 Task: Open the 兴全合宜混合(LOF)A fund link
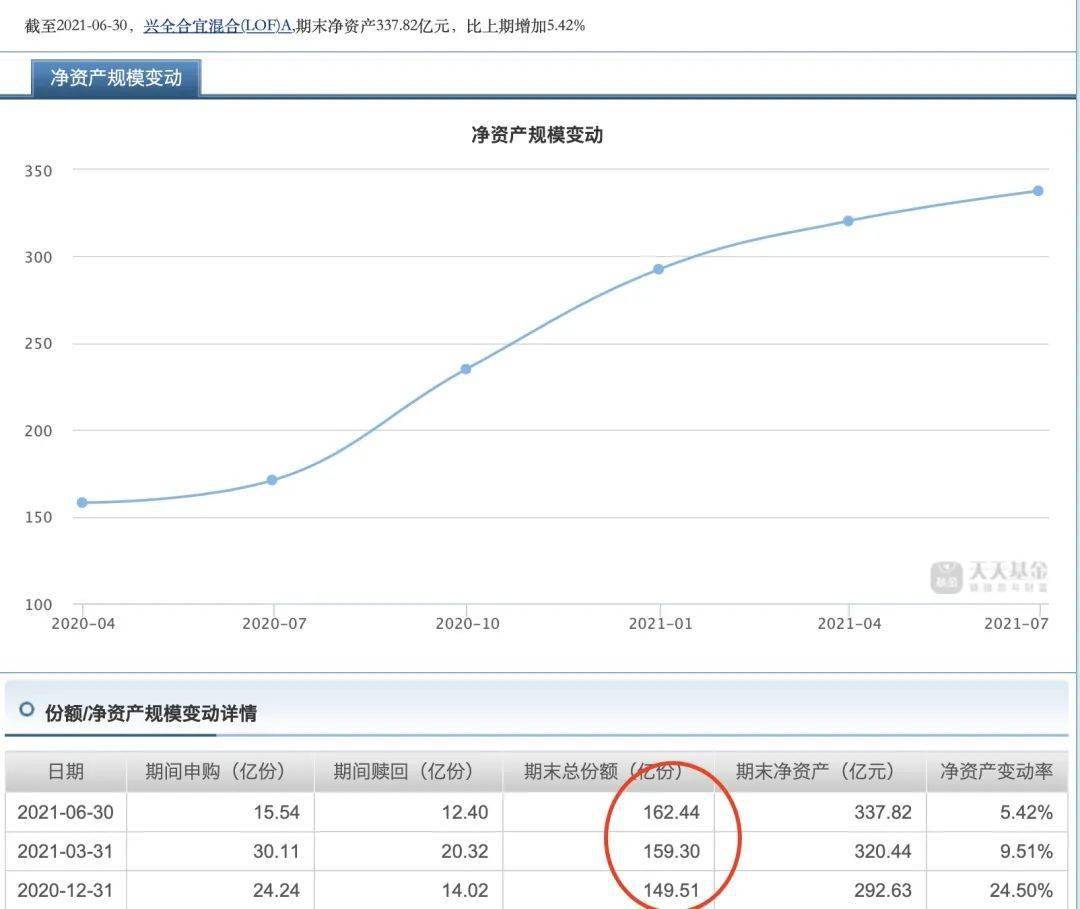point(217,26)
